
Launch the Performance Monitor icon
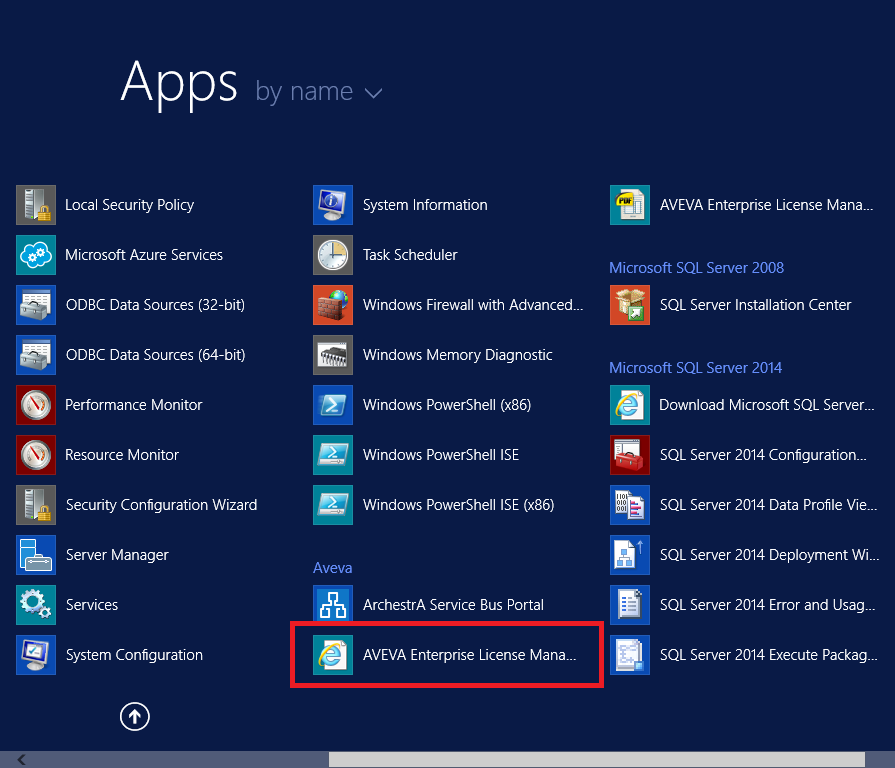[36, 405]
